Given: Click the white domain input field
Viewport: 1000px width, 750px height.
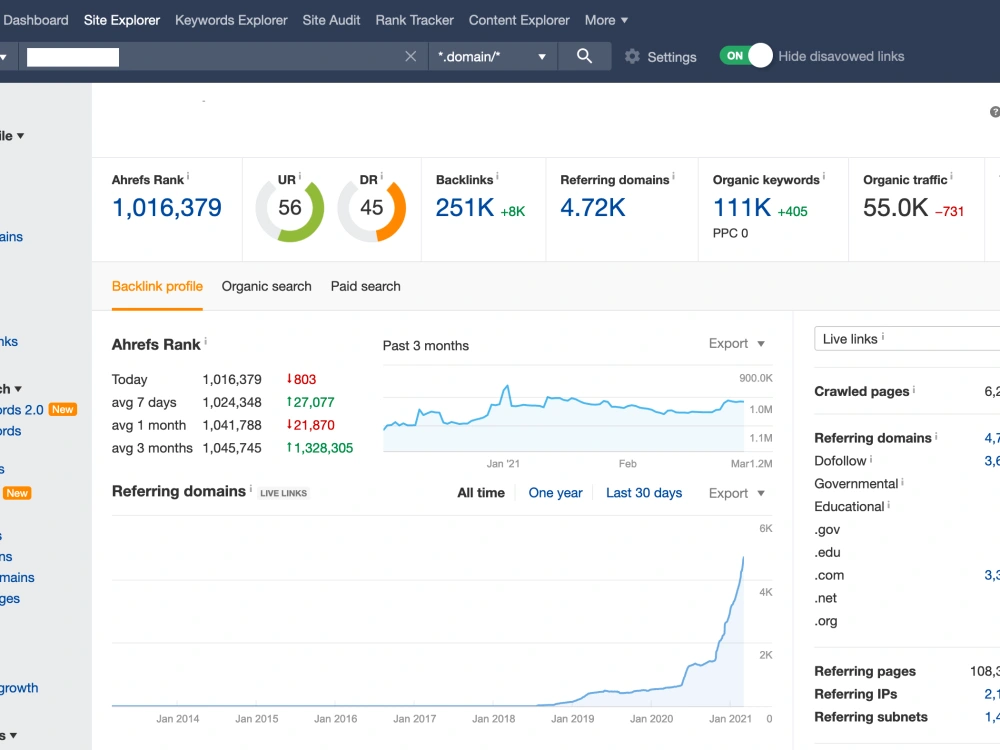Looking at the screenshot, I should 73,57.
